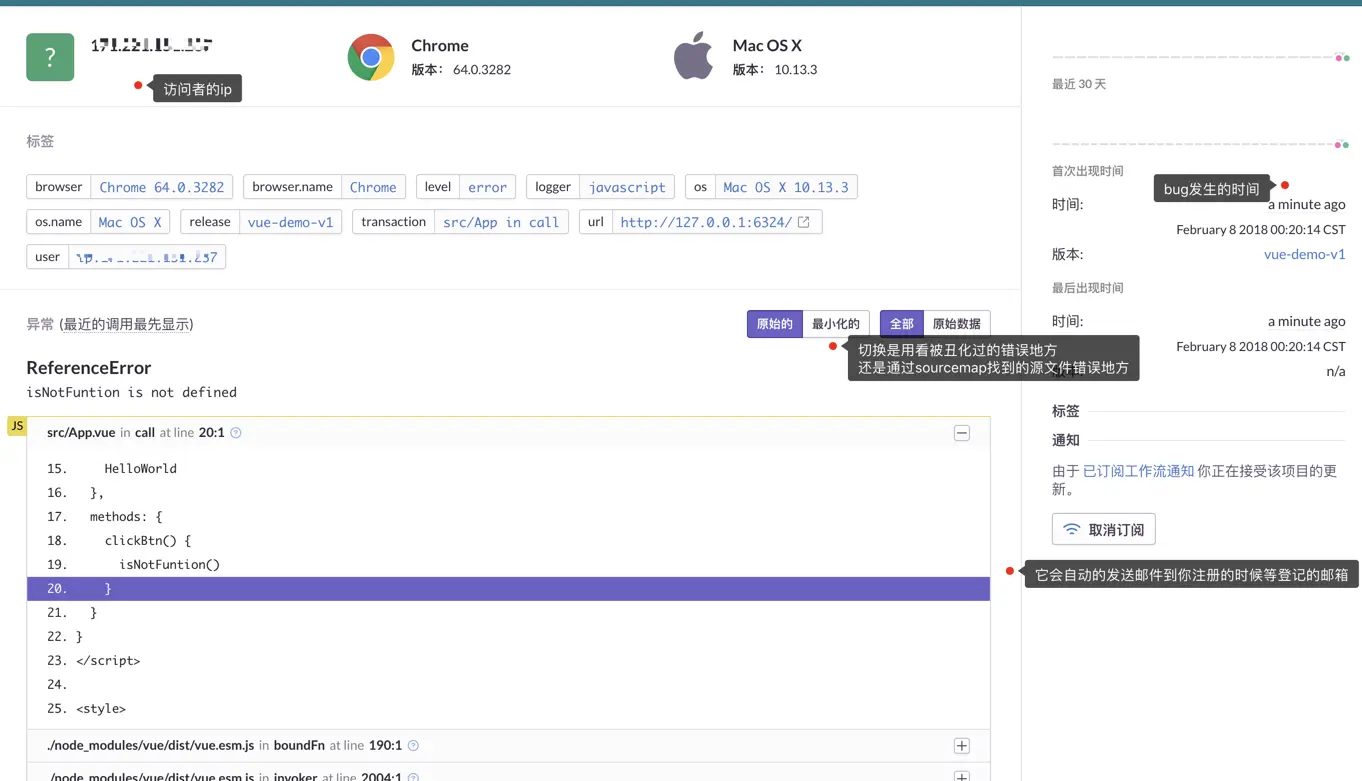Viewport: 1362px width, 781px height.
Task: Click code line 25 with <style>
Action: (508, 709)
